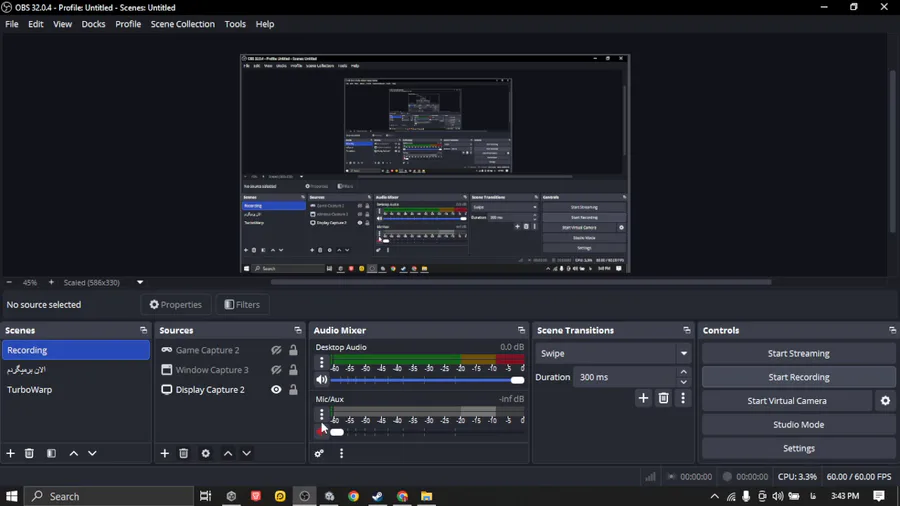This screenshot has height=506, width=900.
Task: Adjust the Mic/Aux volume slider
Action: click(x=428, y=431)
